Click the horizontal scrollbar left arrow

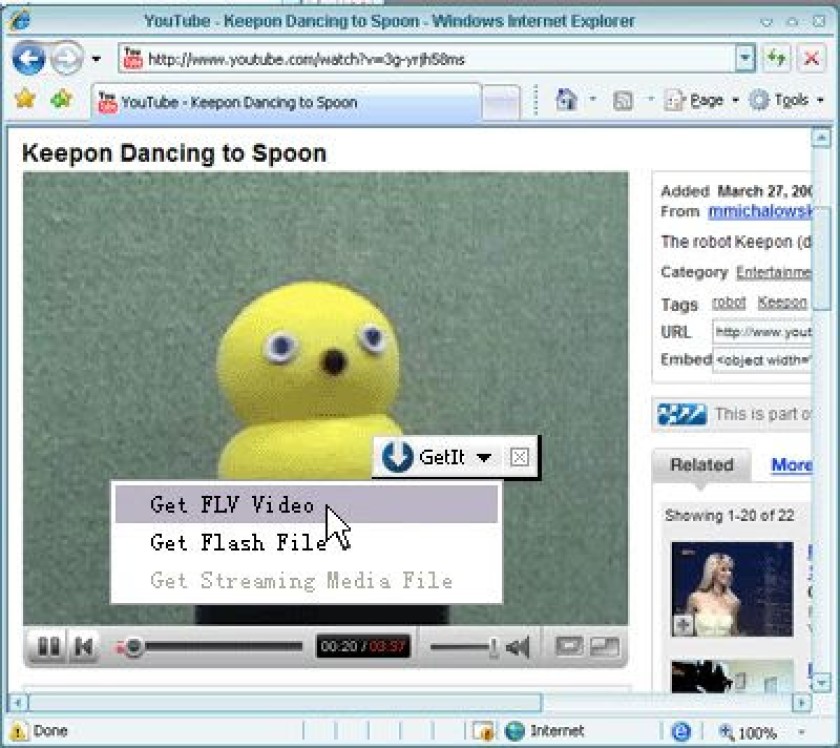18,702
